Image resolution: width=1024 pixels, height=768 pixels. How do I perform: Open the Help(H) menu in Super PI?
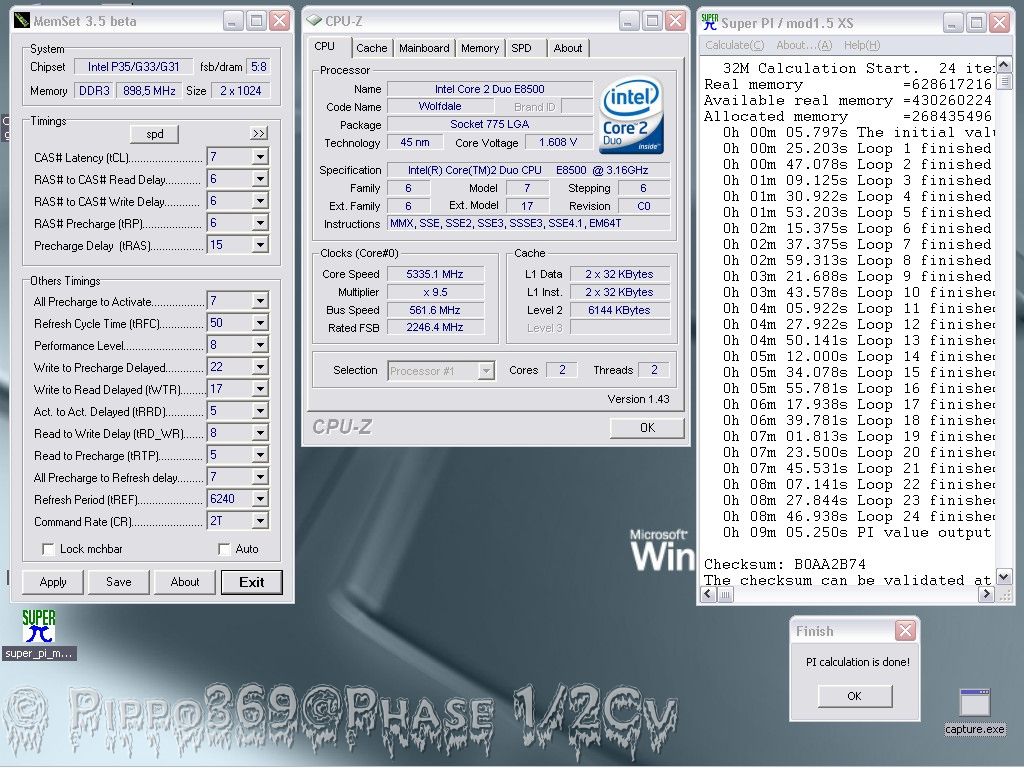tap(862, 45)
